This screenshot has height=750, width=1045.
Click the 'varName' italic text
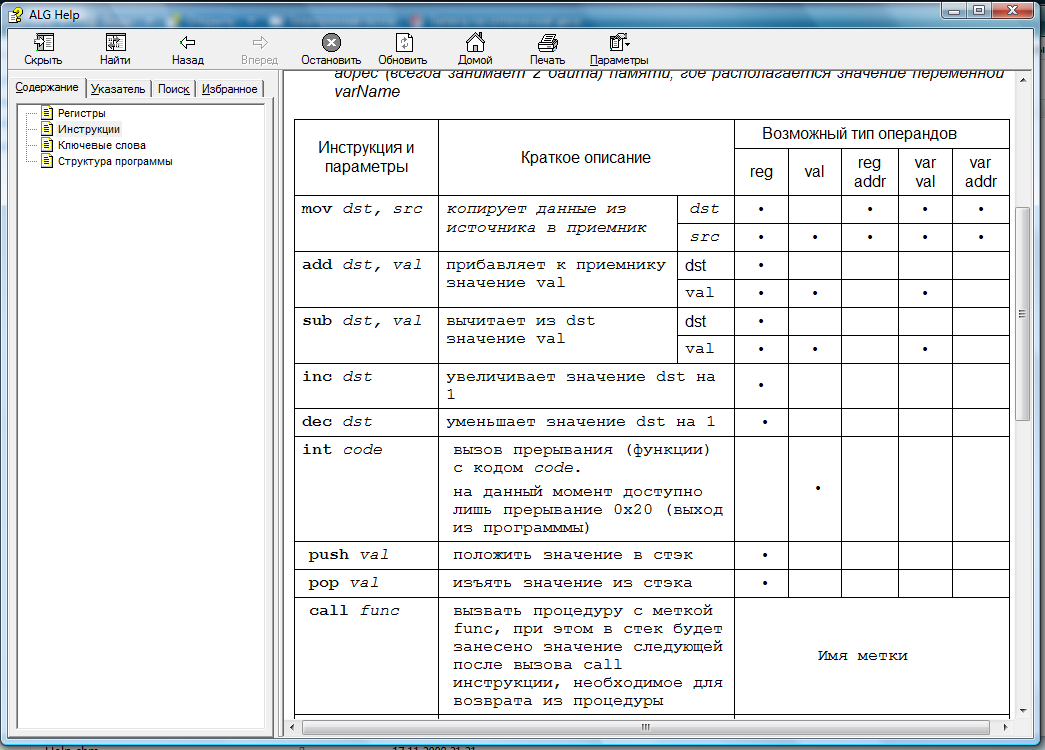[367, 91]
